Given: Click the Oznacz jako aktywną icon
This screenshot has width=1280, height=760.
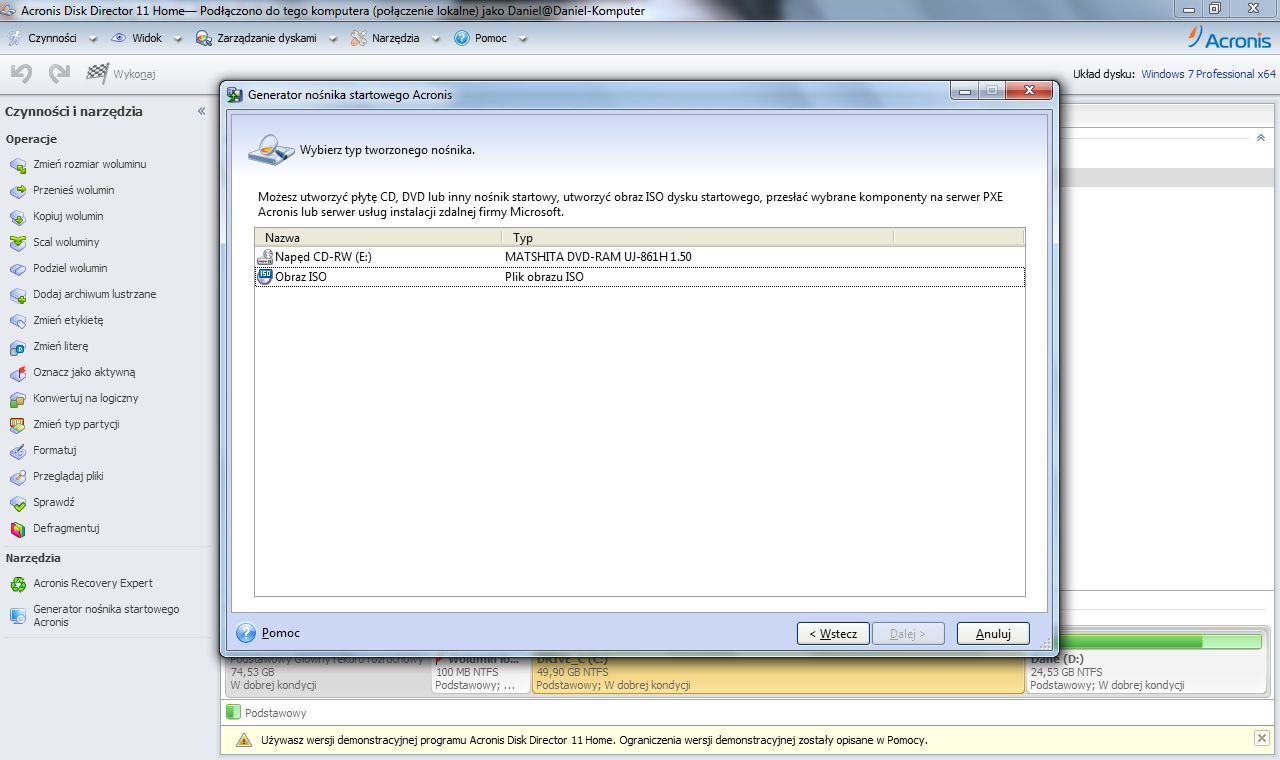Looking at the screenshot, I should coord(17,373).
